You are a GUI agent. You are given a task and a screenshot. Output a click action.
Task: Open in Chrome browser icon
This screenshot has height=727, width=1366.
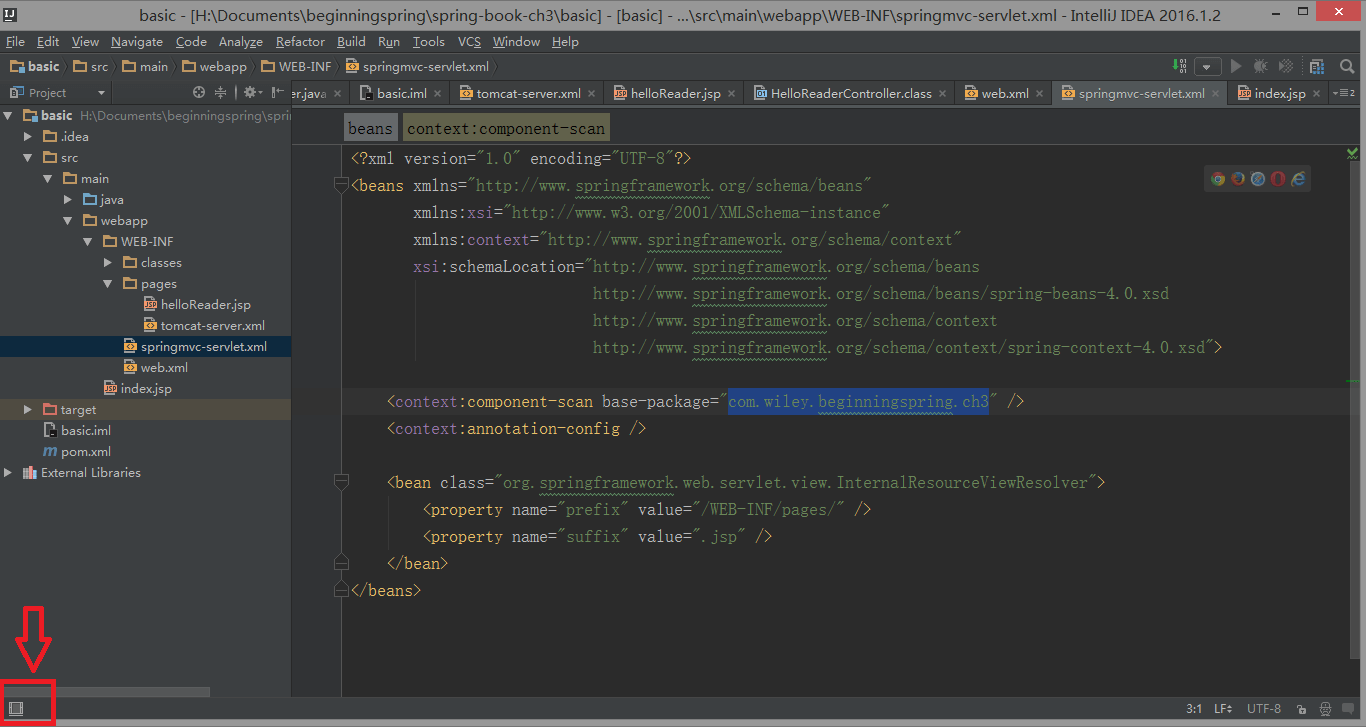(x=1218, y=179)
